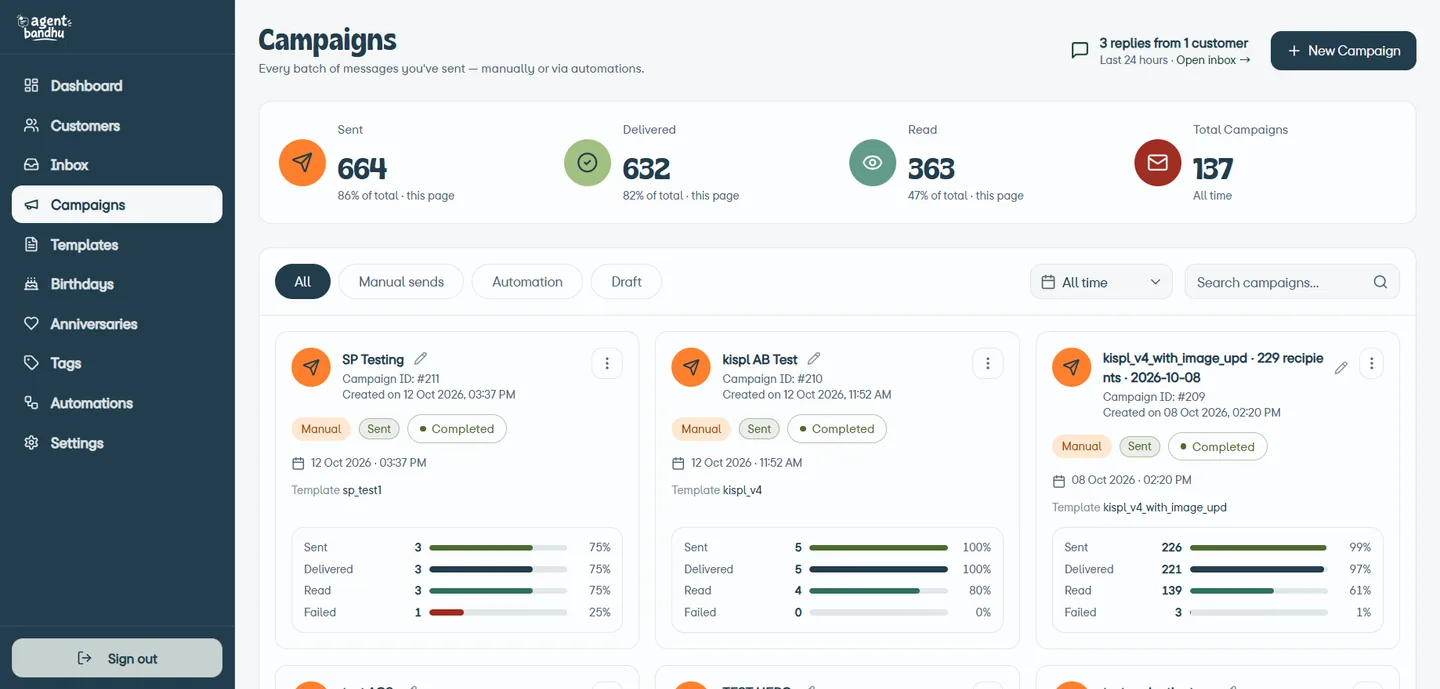Click the green Delivered checkmark icon

click(x=587, y=162)
